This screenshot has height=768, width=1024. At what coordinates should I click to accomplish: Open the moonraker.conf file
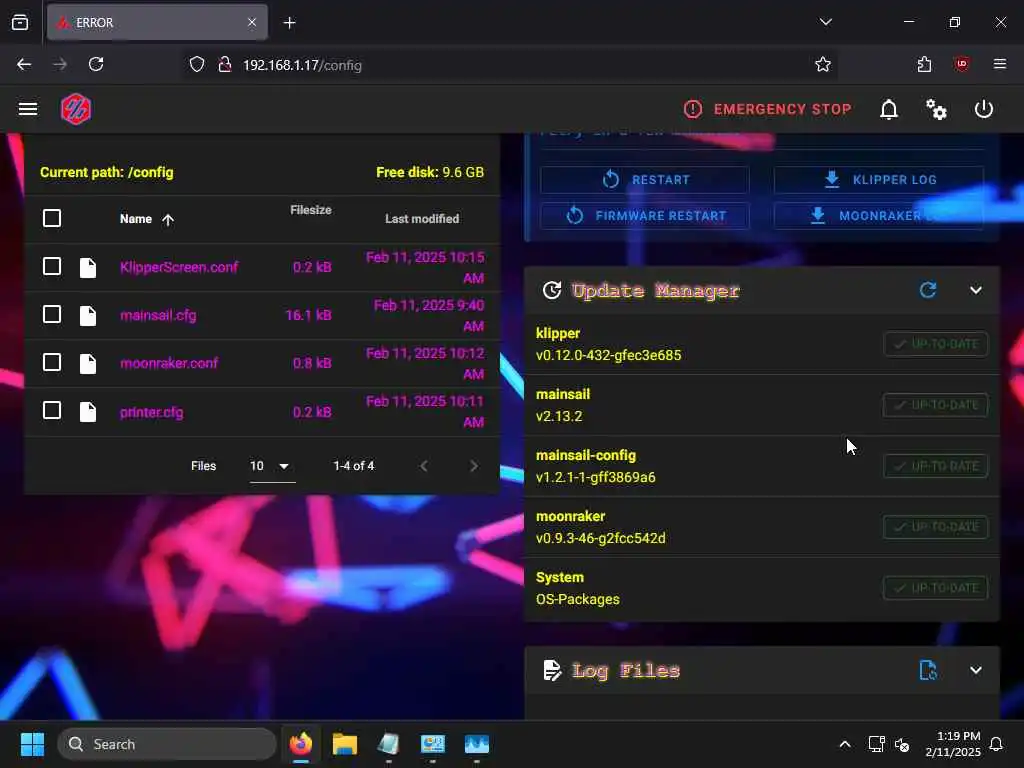(x=169, y=363)
